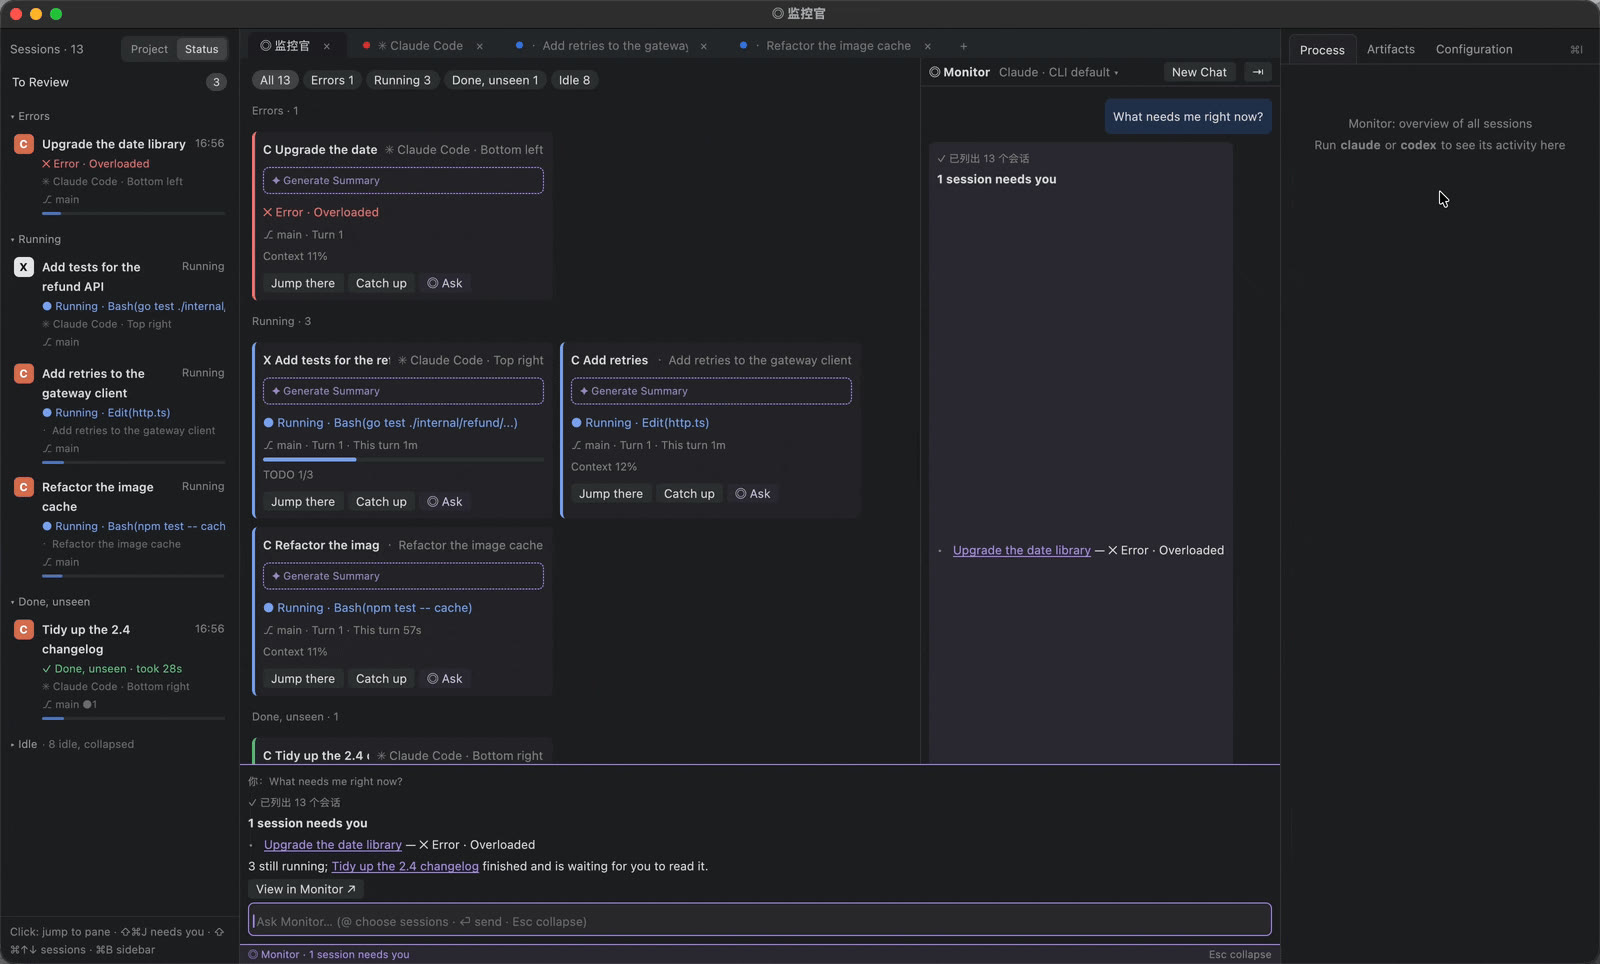Focus the Ask Monitor input field
The image size is (1600, 964).
(760, 921)
